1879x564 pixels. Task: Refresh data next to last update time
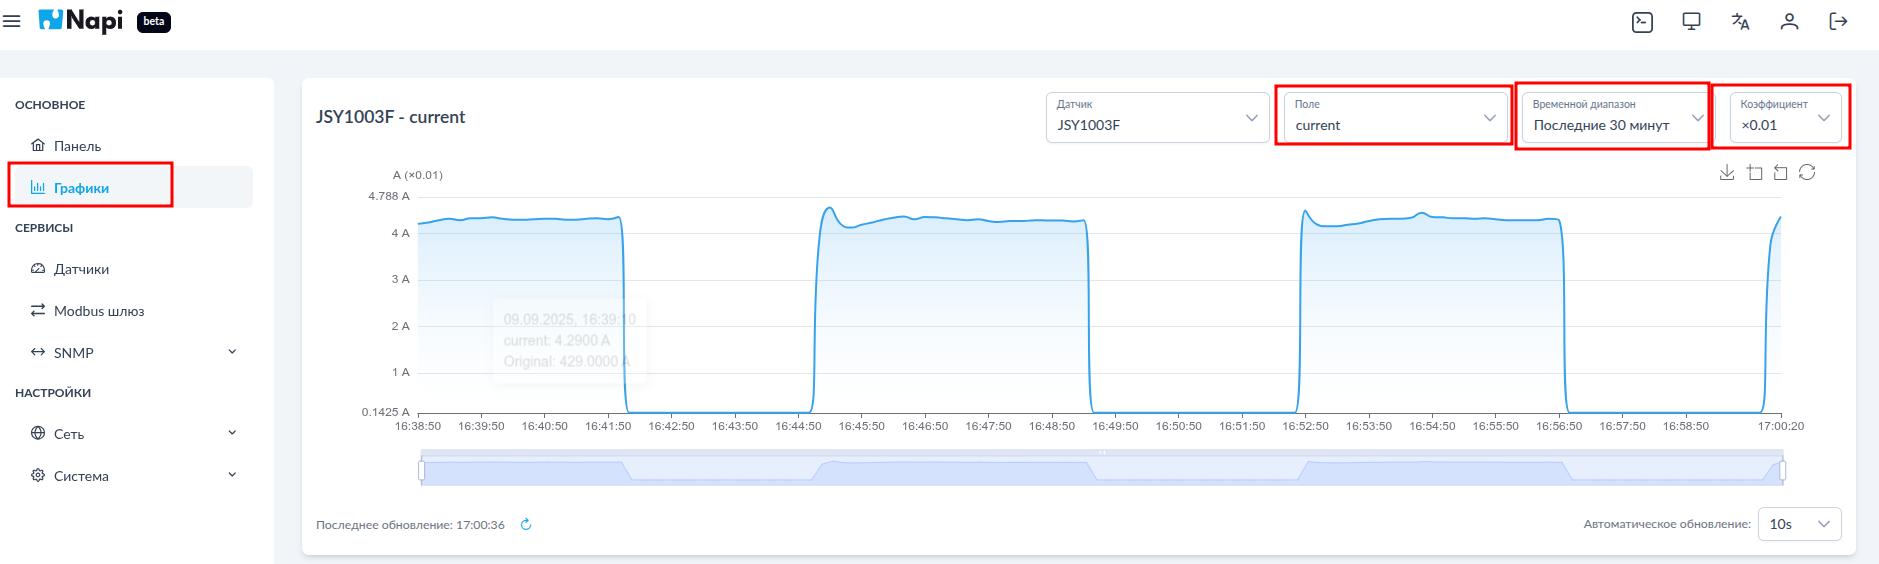pos(526,525)
